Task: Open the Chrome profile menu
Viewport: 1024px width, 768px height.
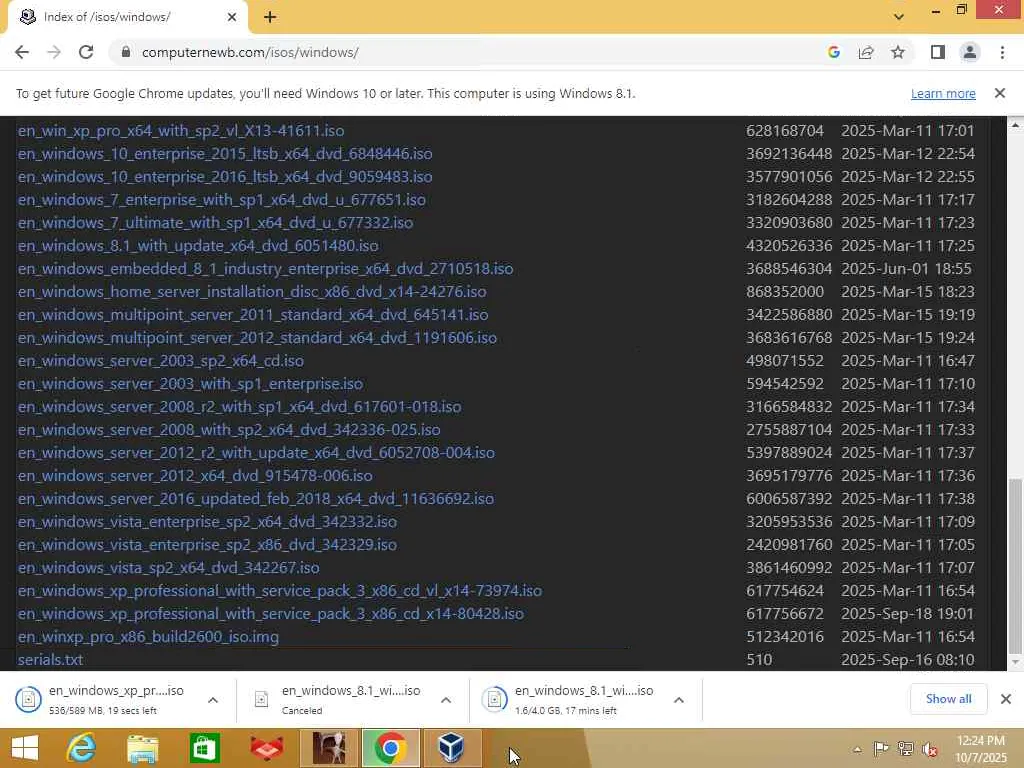Action: [x=970, y=52]
